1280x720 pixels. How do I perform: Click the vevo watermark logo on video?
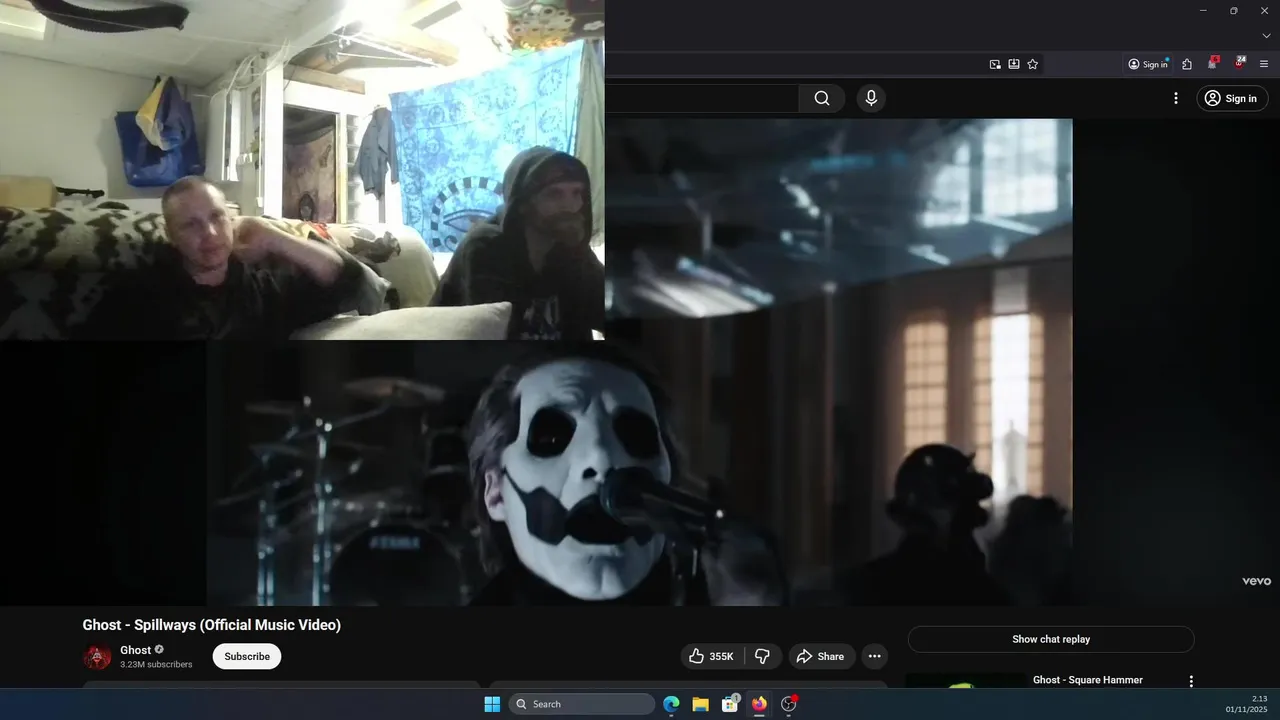(1256, 581)
